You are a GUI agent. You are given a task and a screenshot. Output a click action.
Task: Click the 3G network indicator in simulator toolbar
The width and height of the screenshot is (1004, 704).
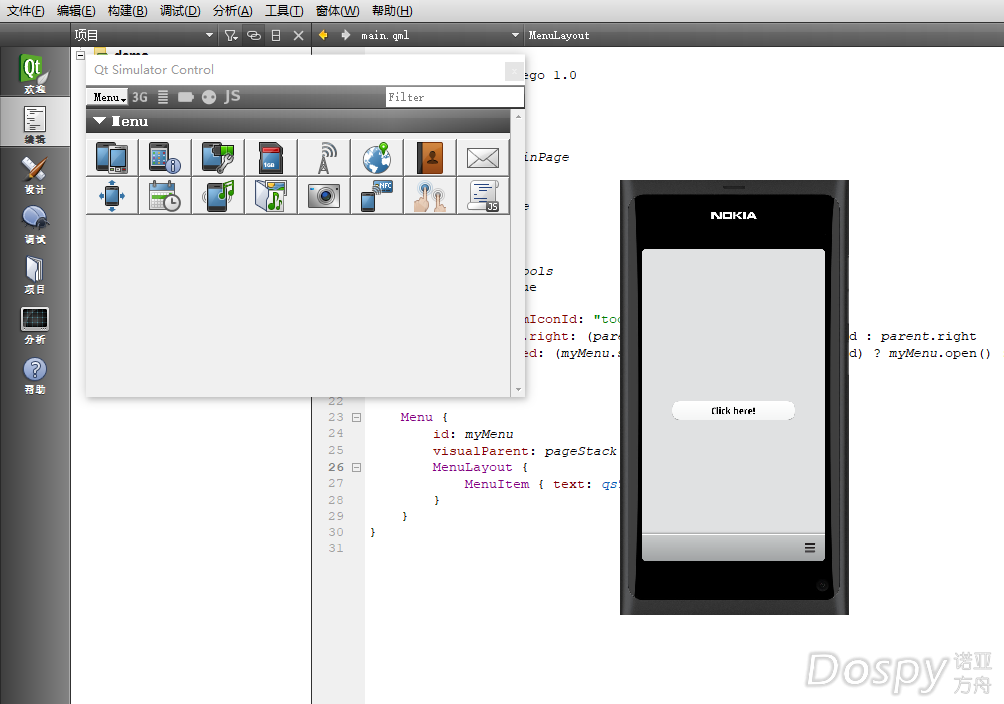[140, 97]
